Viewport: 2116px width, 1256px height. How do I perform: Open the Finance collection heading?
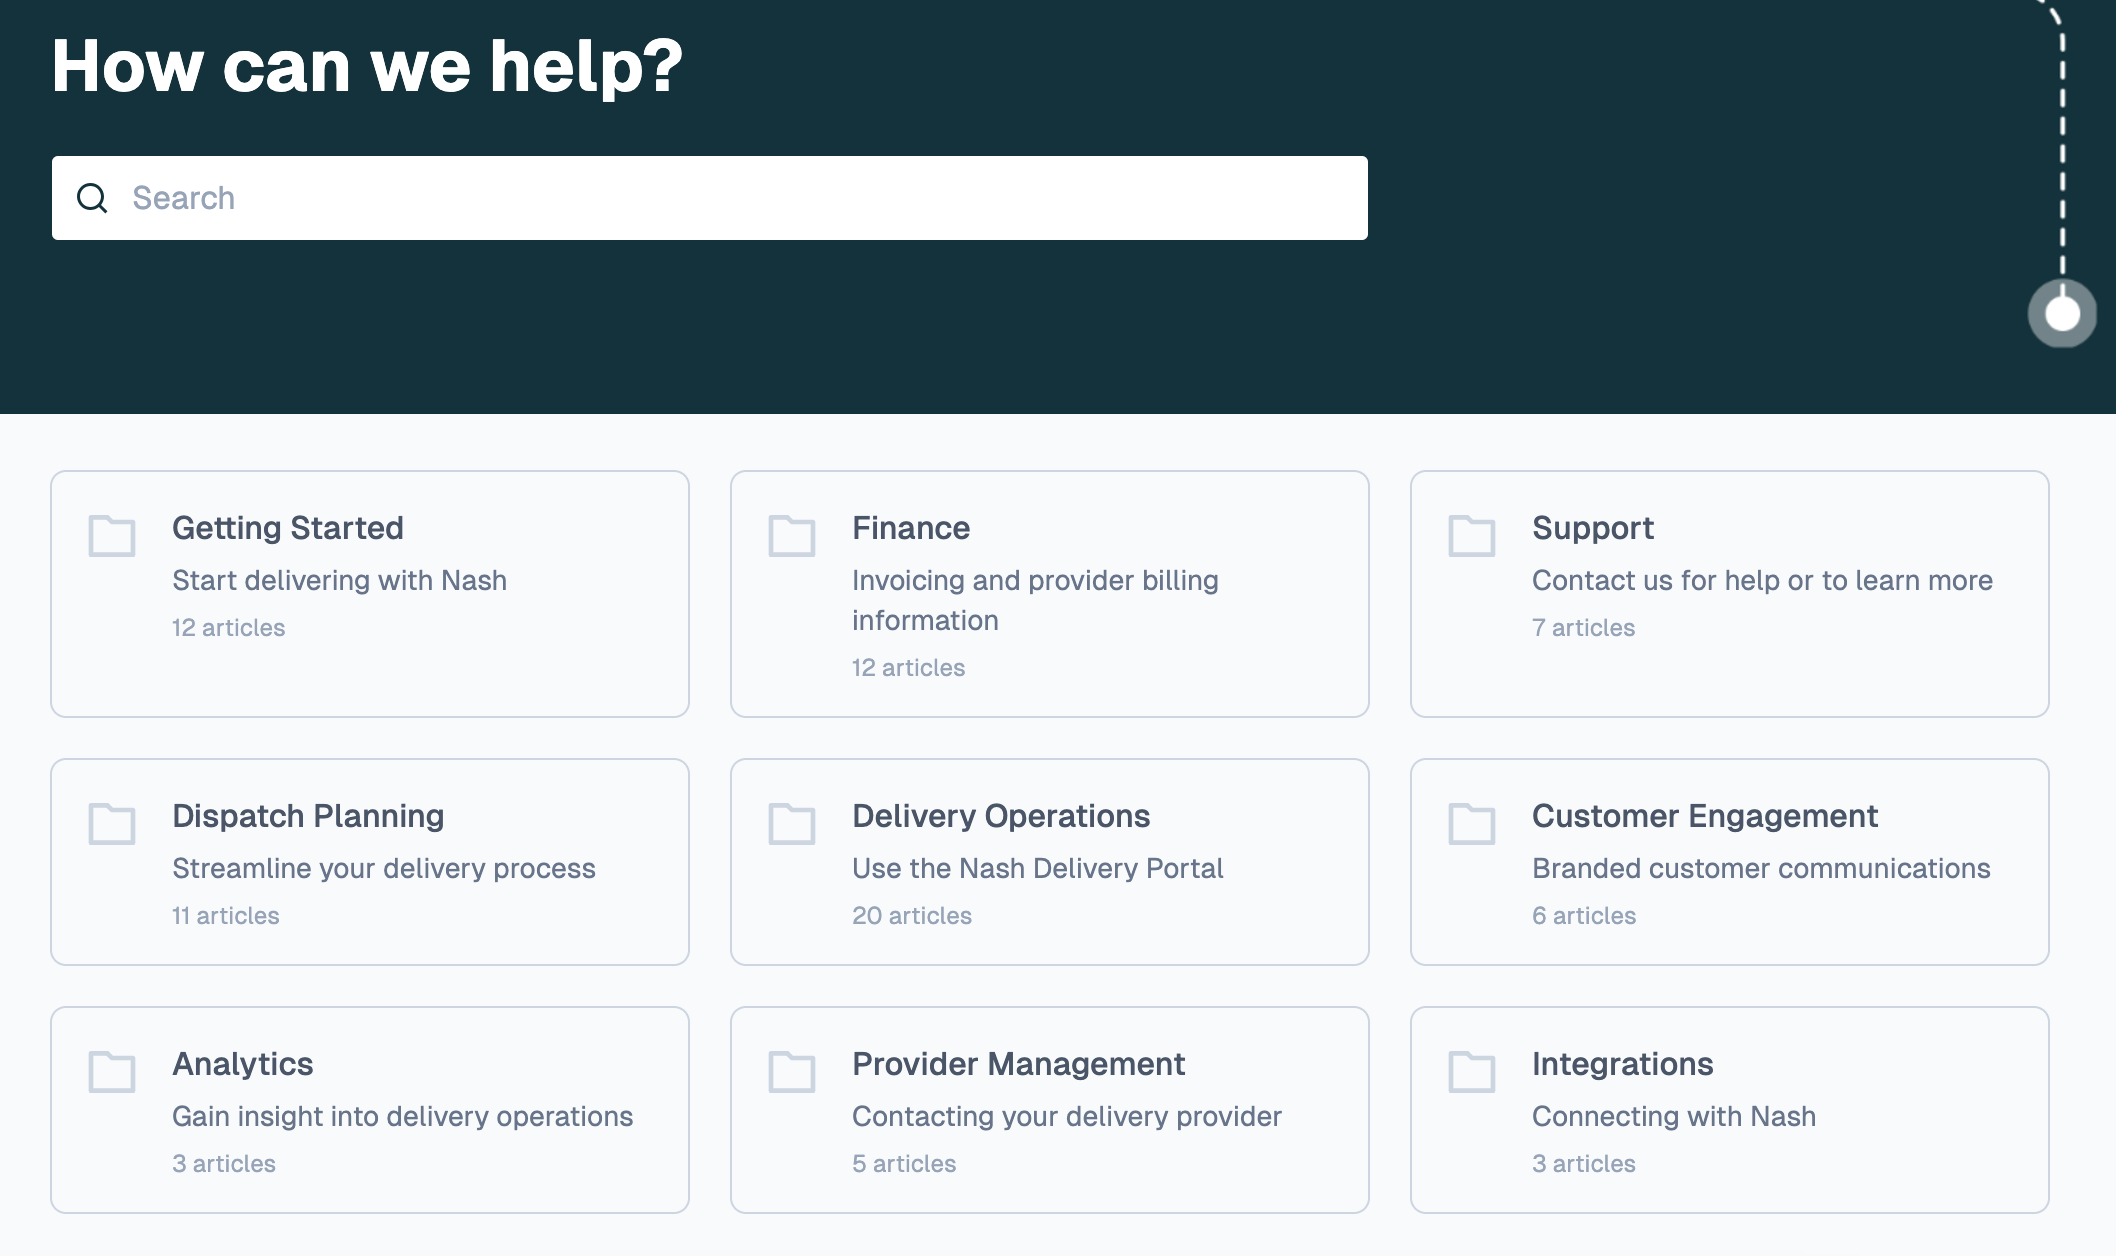[911, 528]
